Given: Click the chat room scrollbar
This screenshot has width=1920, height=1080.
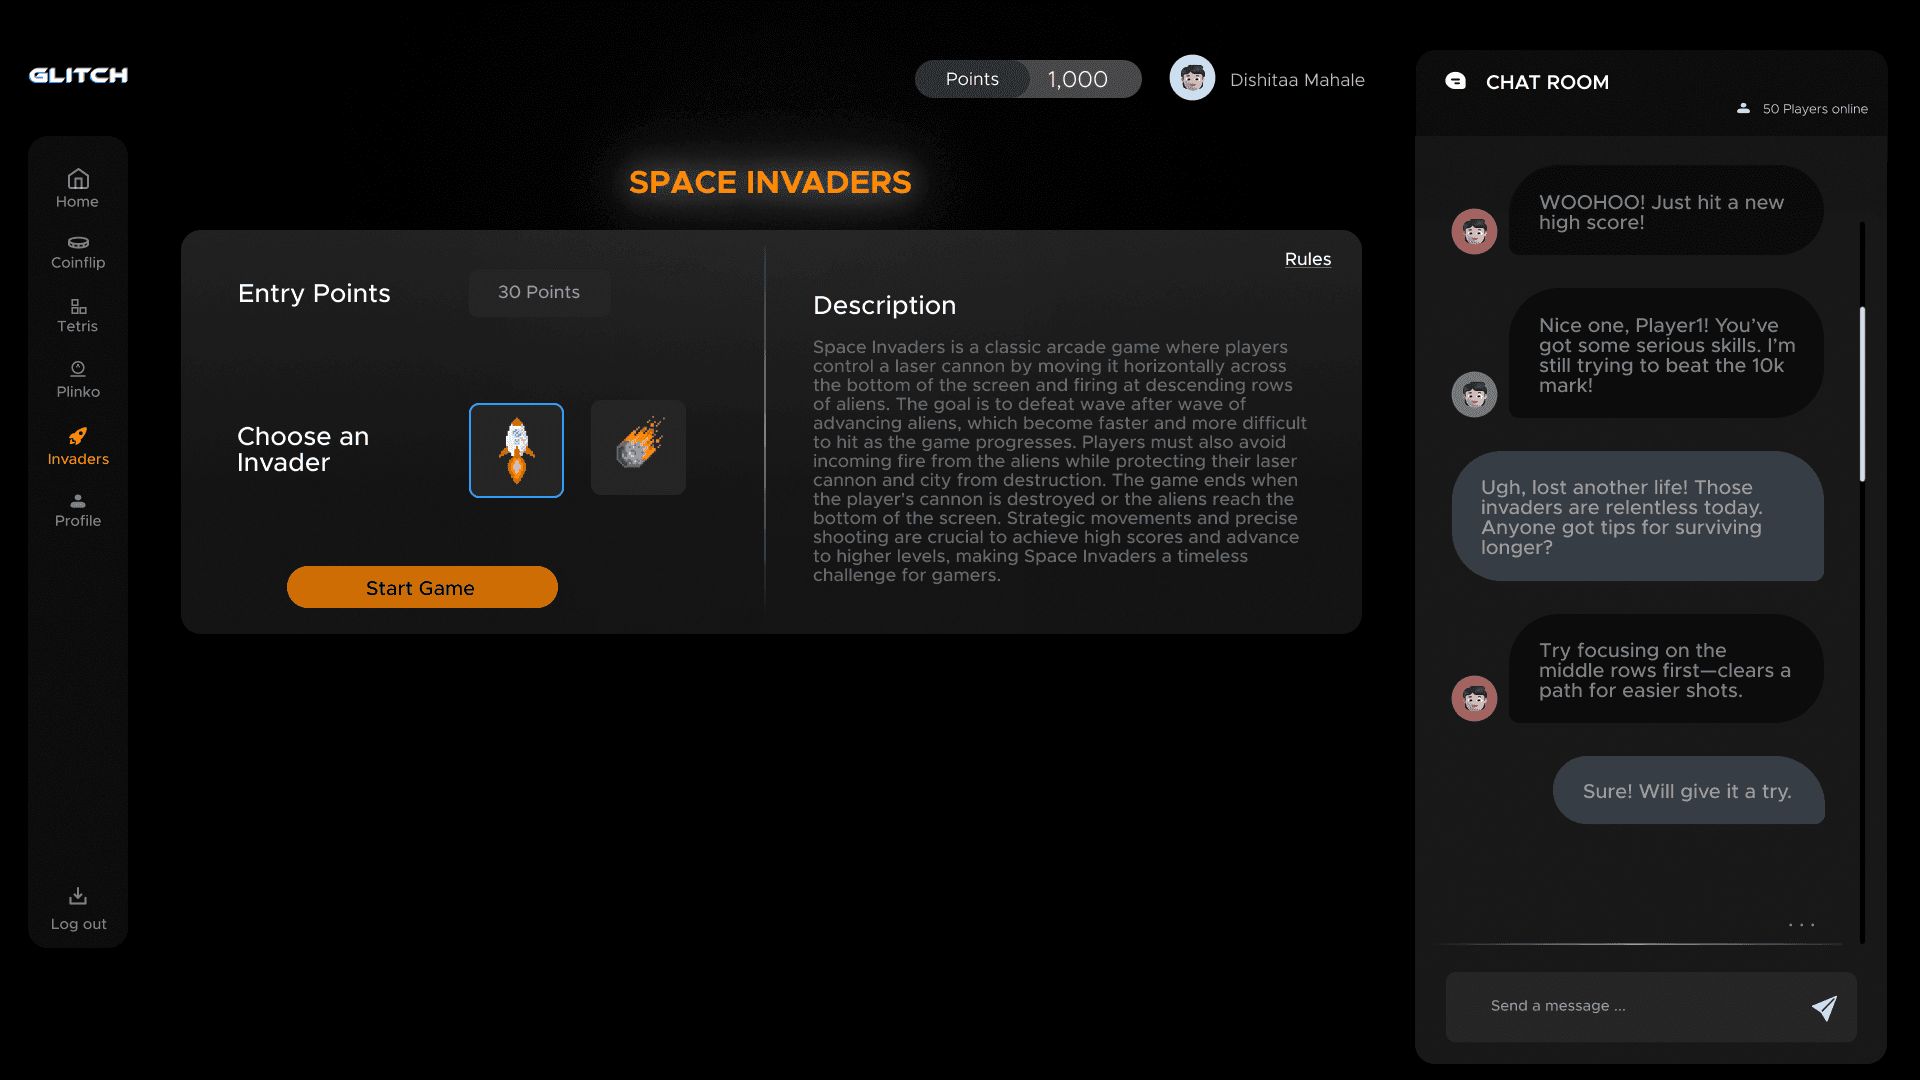Looking at the screenshot, I should pyautogui.click(x=1862, y=394).
